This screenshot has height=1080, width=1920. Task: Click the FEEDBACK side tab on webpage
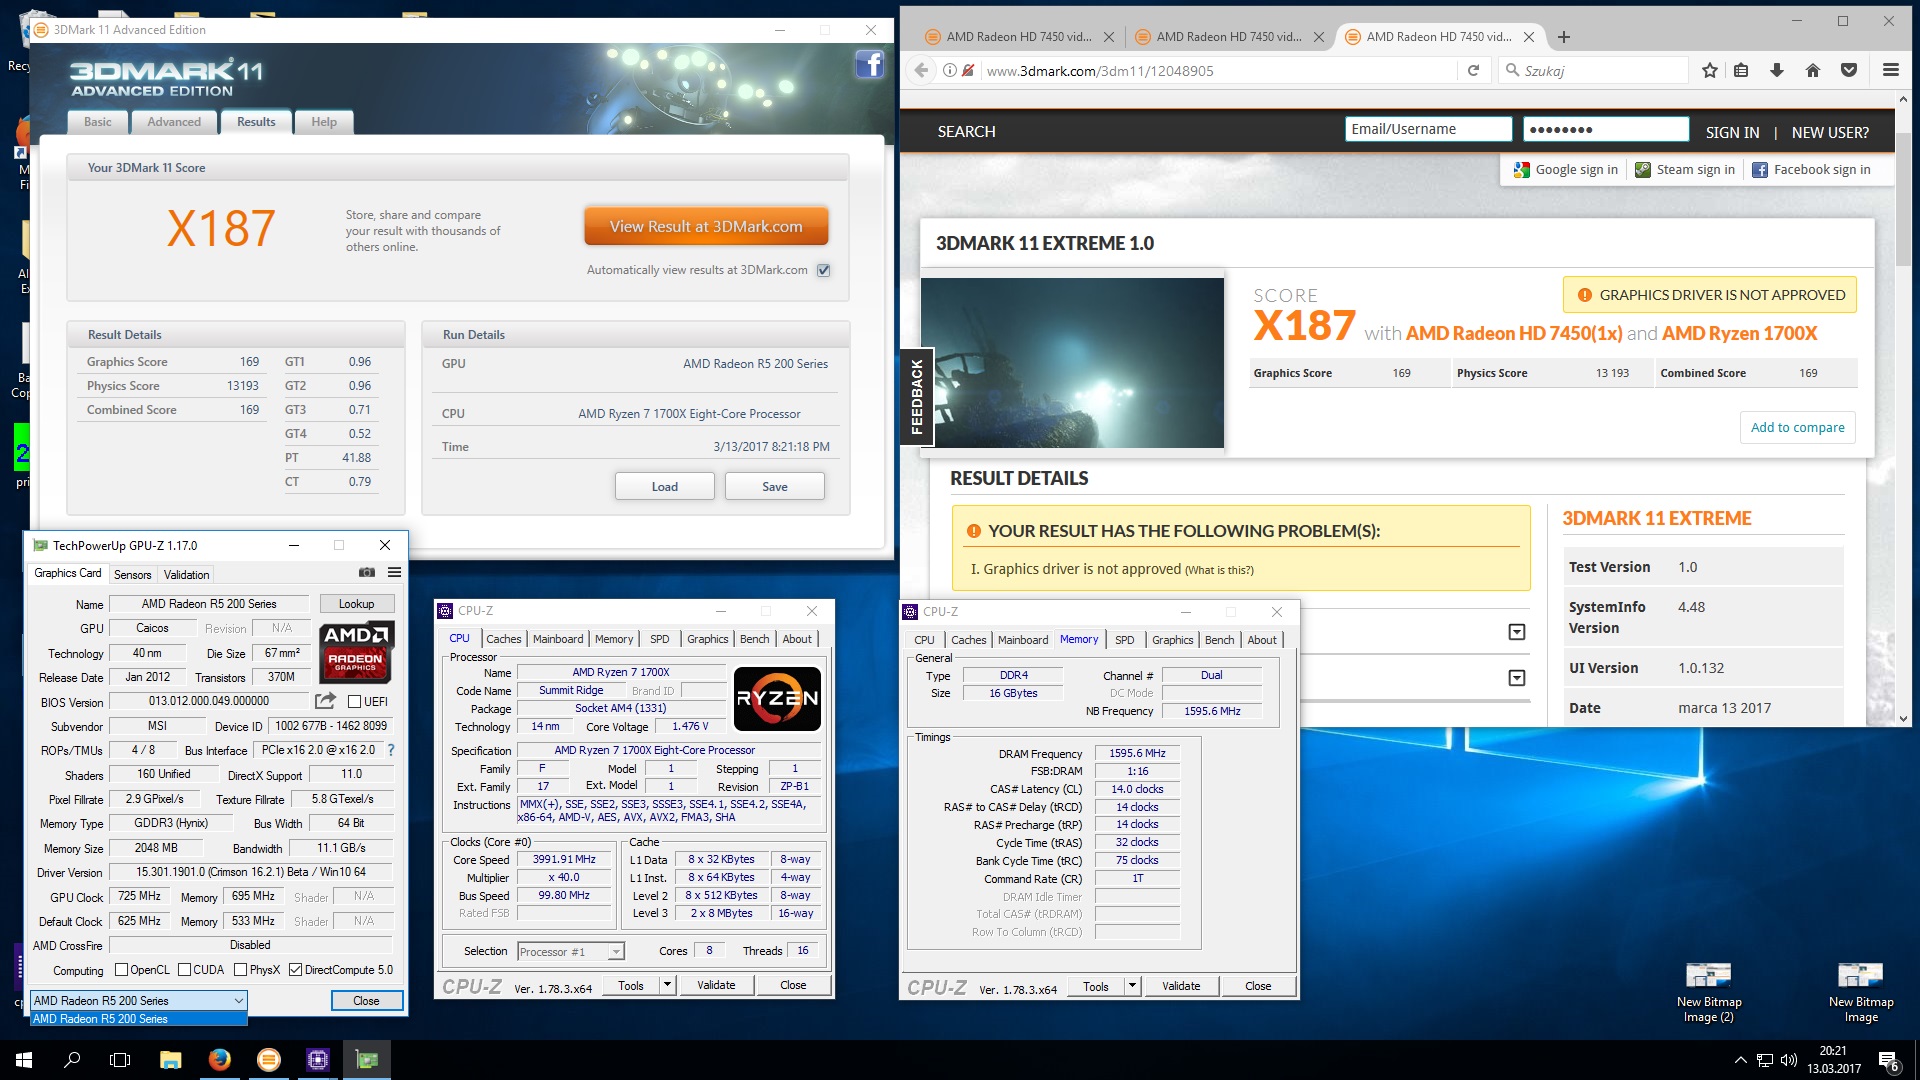917,396
